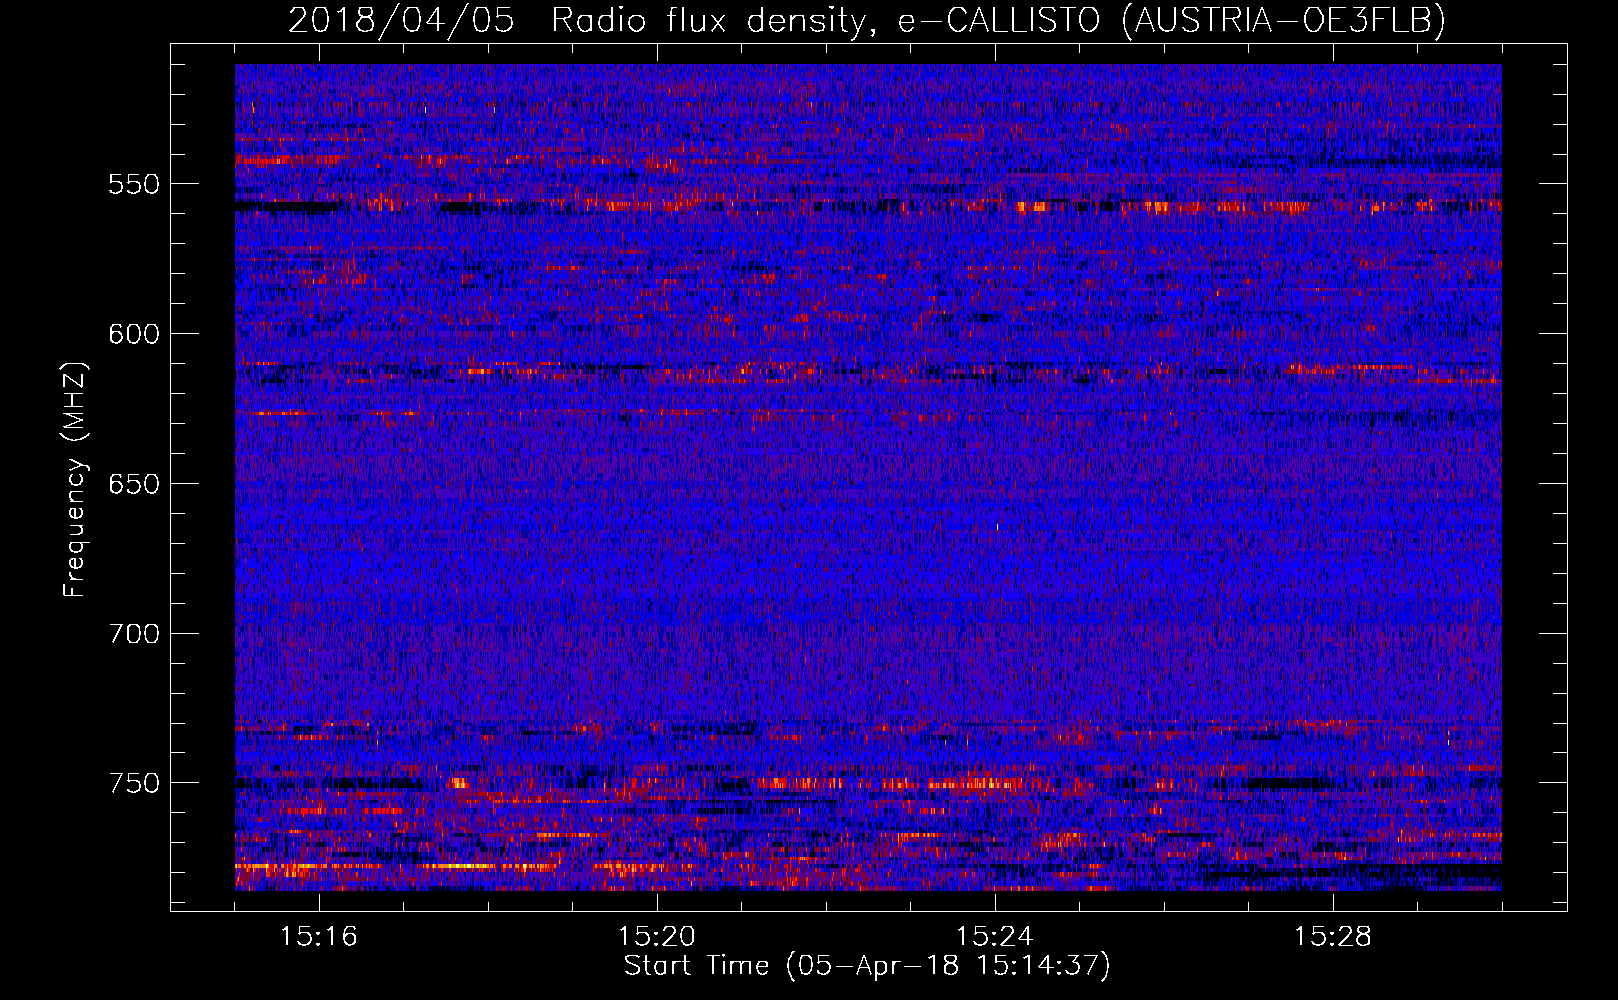
Task: Click the 15:20 time tick label
Action: tap(657, 937)
